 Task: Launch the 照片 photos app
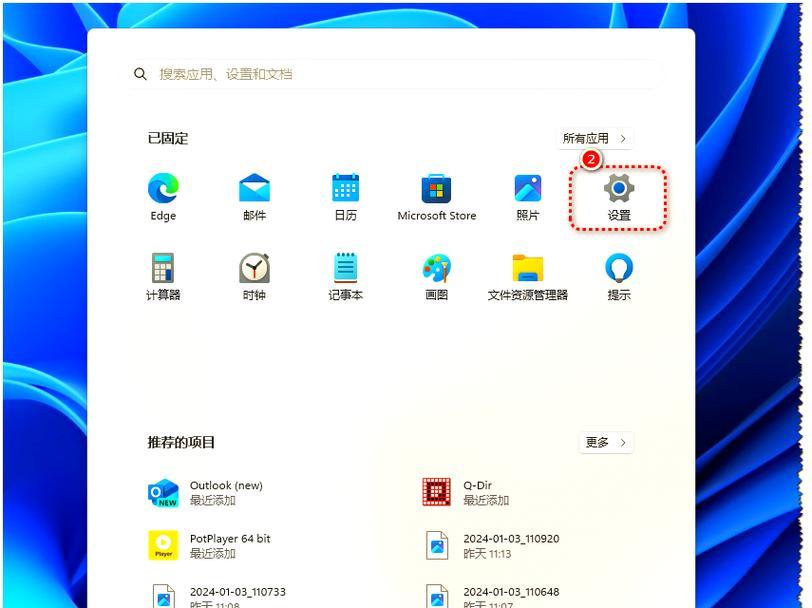pyautogui.click(x=528, y=197)
